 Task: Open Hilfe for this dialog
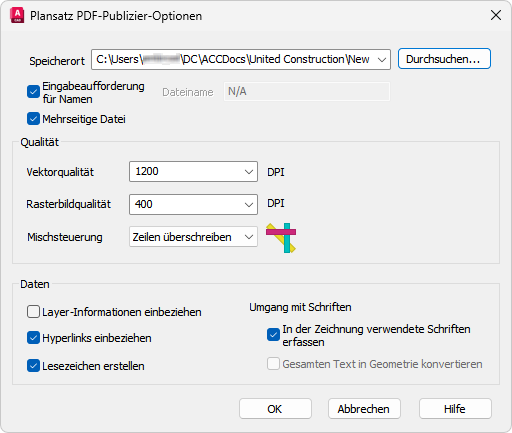click(455, 409)
